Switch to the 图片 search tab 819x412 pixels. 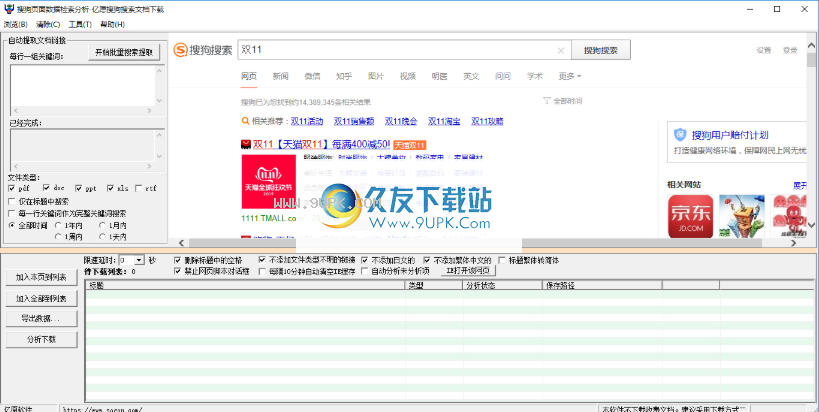tap(376, 76)
